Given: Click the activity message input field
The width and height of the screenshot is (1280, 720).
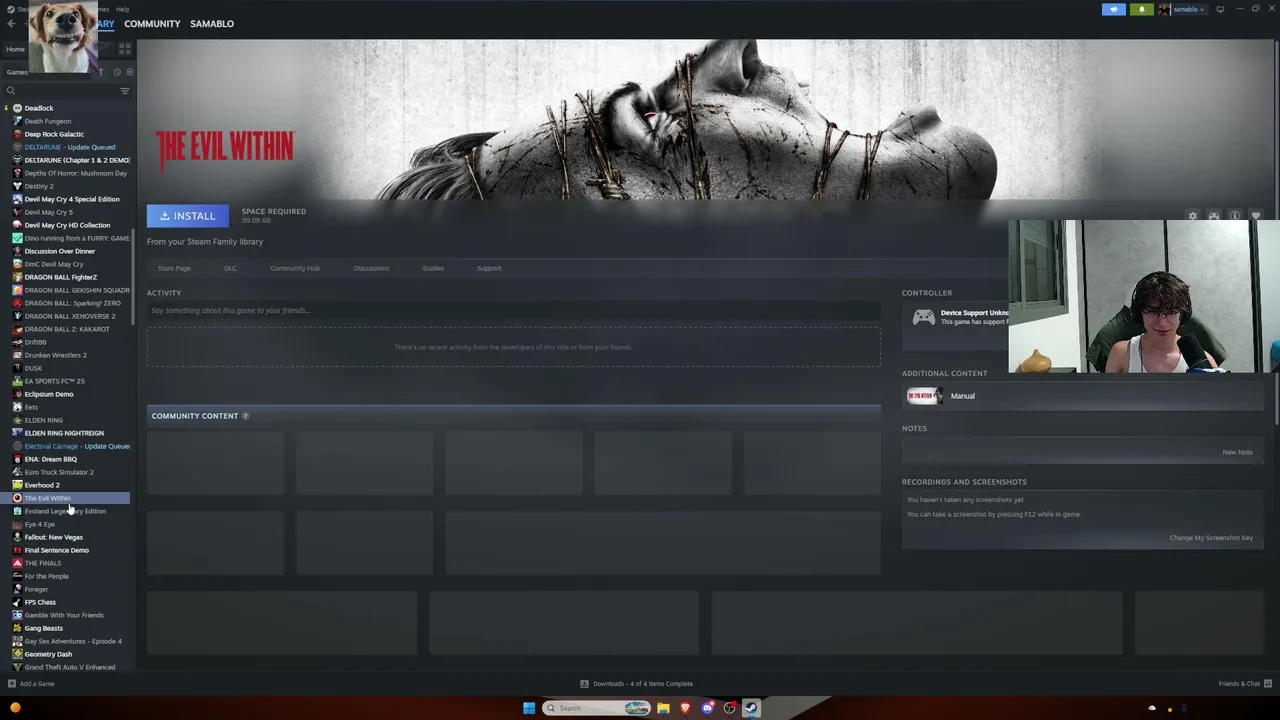Looking at the screenshot, I should pos(513,311).
